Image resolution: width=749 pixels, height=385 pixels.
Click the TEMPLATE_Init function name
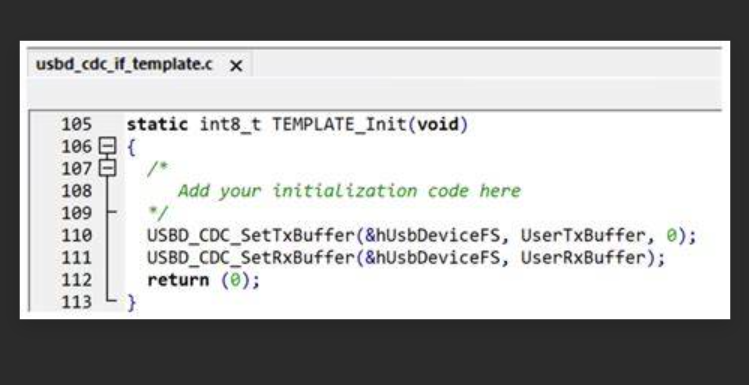tap(339, 125)
